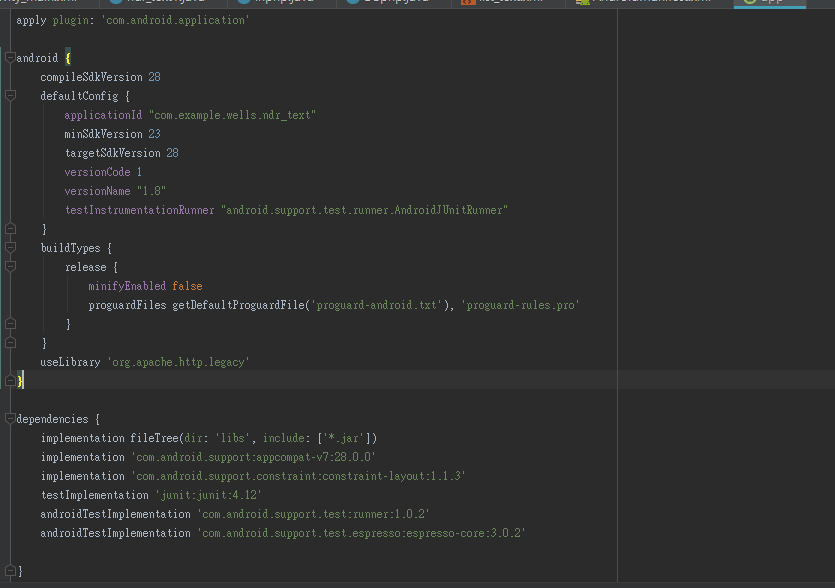Click the highlighted opening brace after android
Image resolution: width=835 pixels, height=588 pixels.
(68, 58)
